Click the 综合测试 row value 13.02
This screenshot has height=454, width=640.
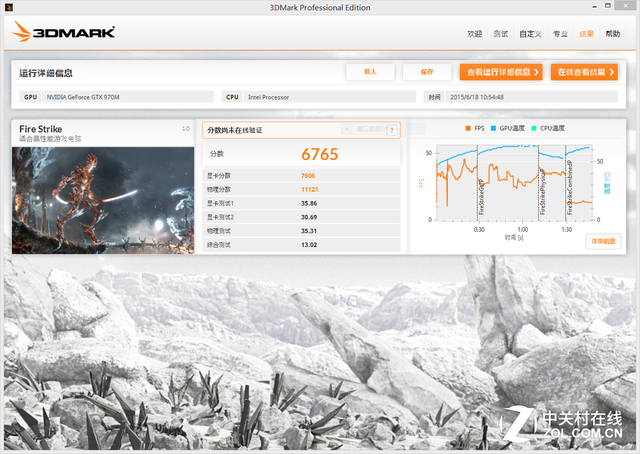309,245
